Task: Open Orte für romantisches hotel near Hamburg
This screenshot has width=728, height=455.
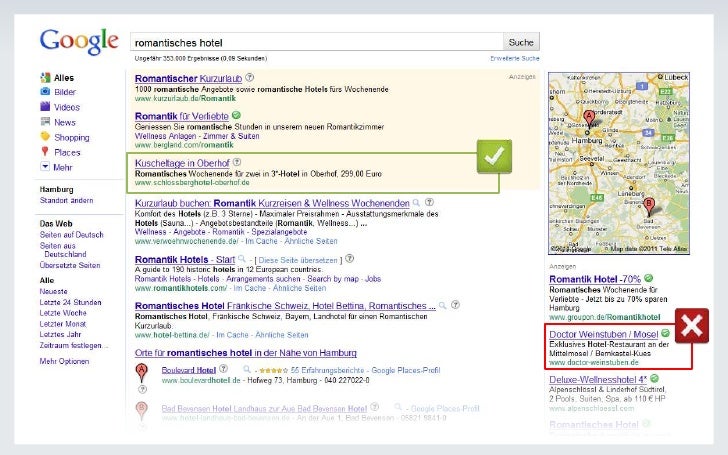Action: [246, 353]
